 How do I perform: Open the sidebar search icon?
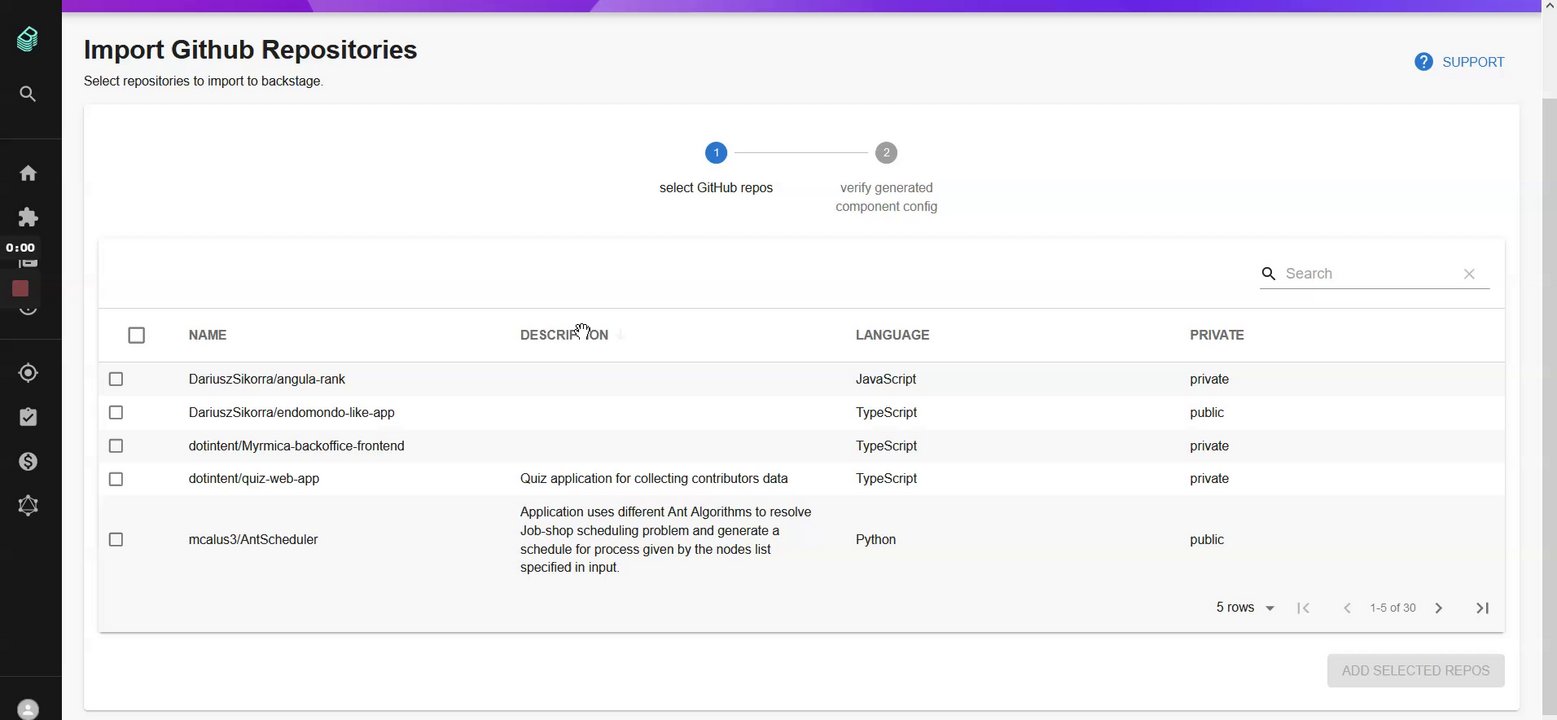click(x=28, y=94)
